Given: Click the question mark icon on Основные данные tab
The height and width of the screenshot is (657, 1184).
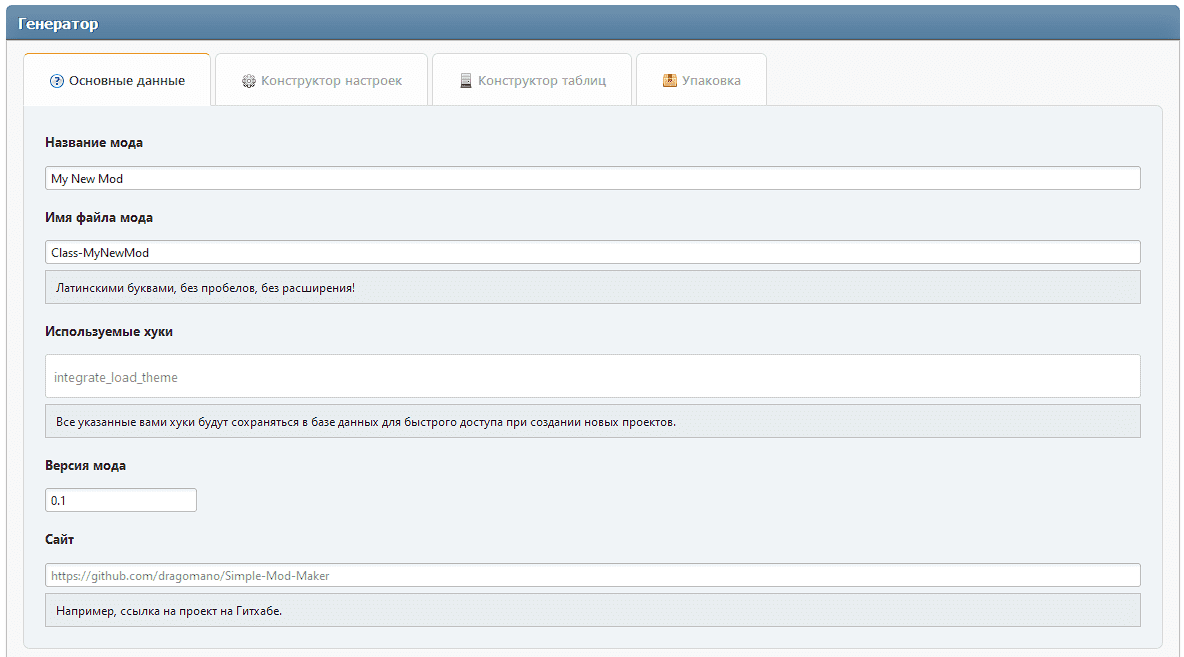Looking at the screenshot, I should [57, 81].
